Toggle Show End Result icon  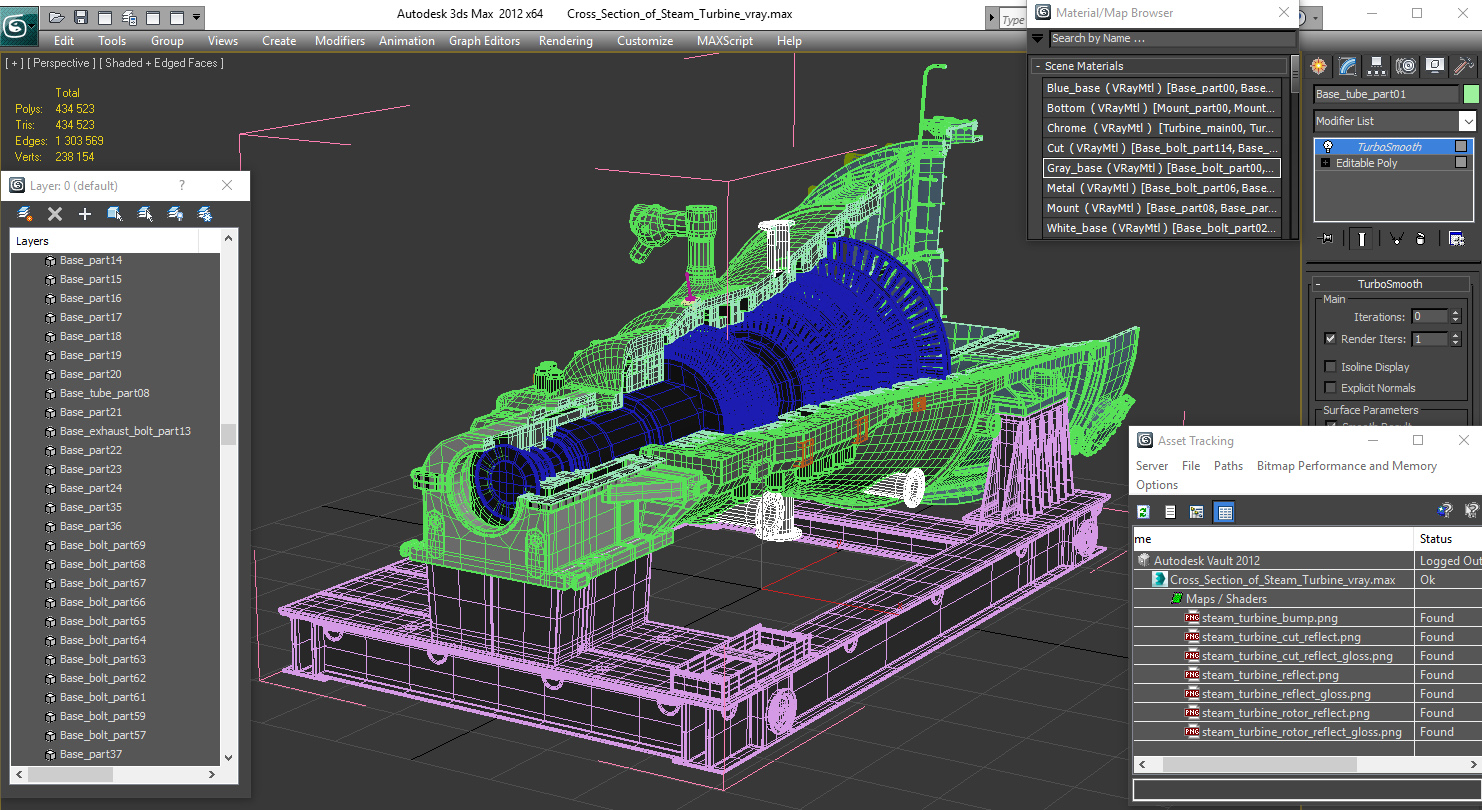point(1361,239)
